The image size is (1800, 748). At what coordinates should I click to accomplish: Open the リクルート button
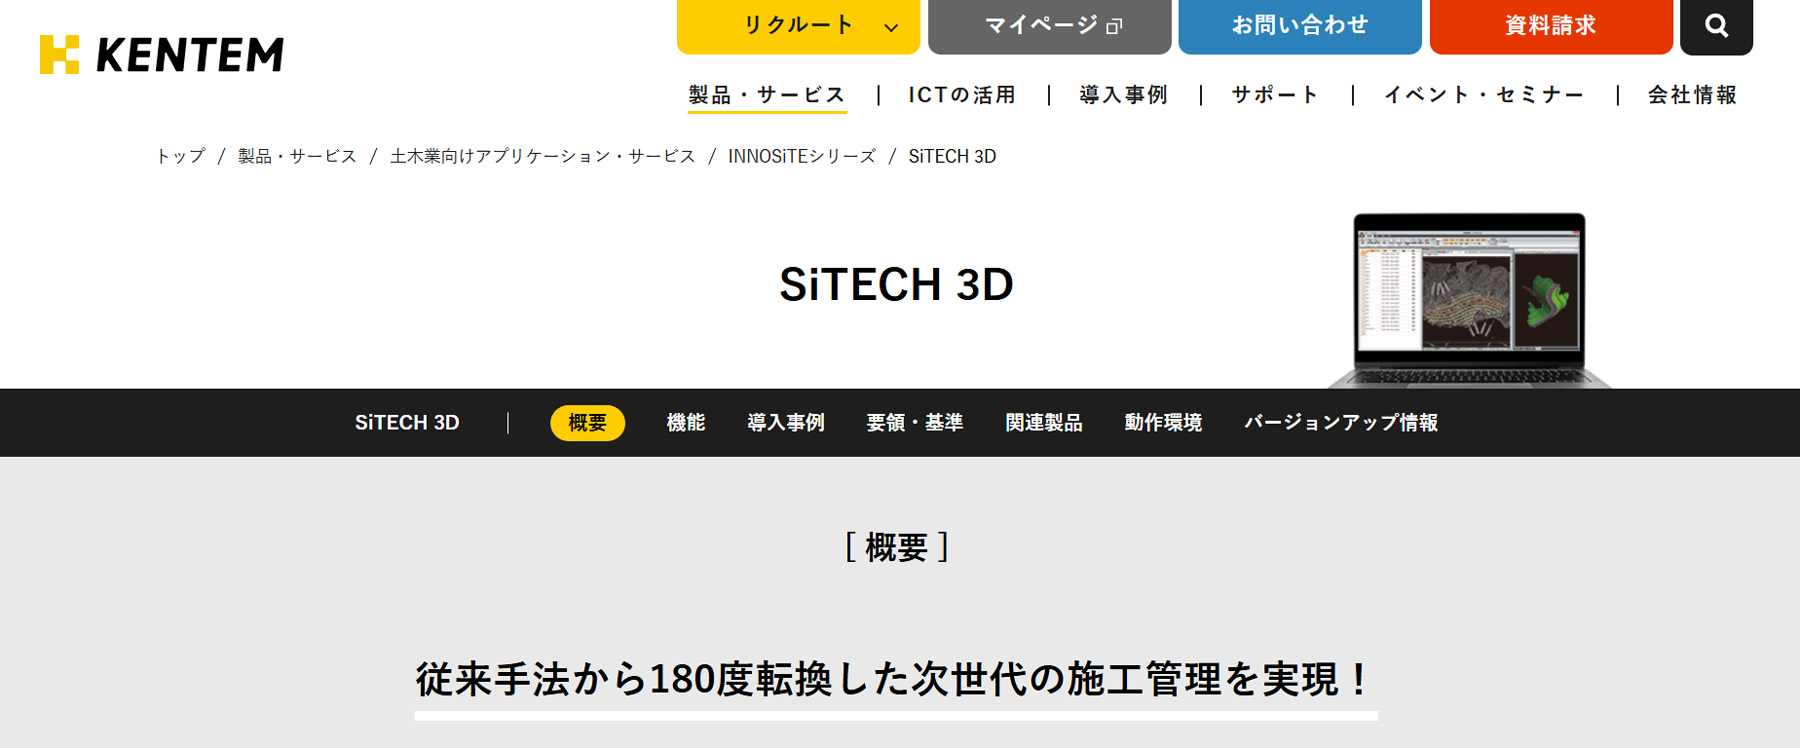pos(798,26)
